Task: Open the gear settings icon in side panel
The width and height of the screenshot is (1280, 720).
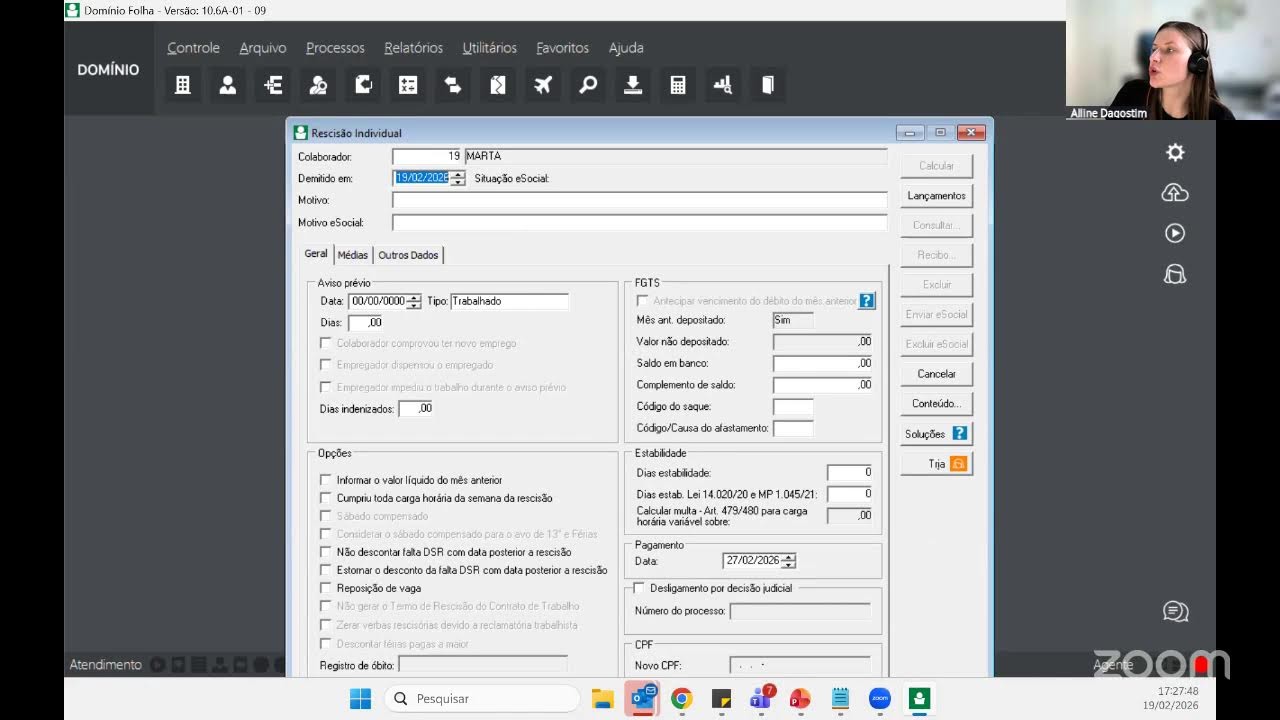Action: coord(1175,152)
